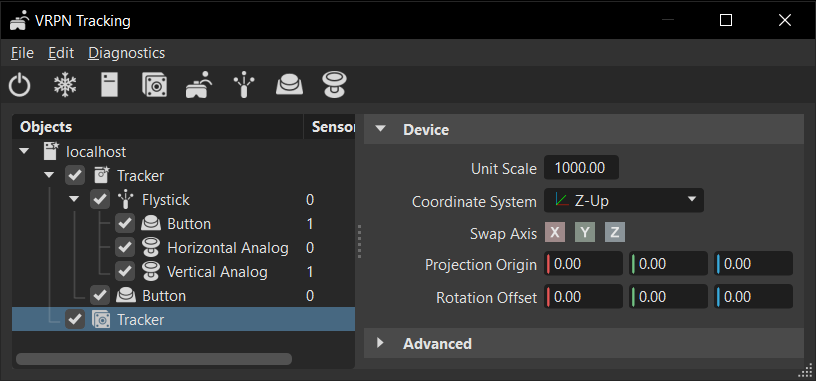This screenshot has width=816, height=381.
Task: Click the Horizontal Analog joystick icon
Action: pos(151,247)
